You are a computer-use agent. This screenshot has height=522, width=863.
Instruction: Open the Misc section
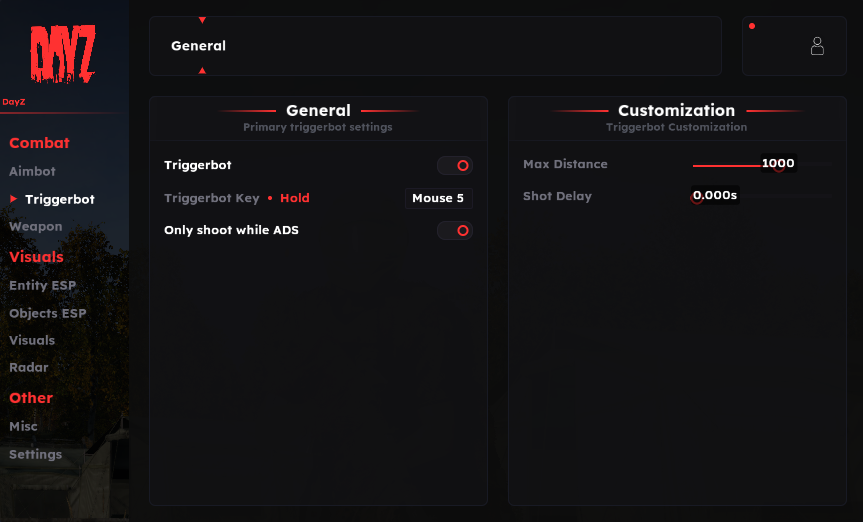(x=23, y=426)
